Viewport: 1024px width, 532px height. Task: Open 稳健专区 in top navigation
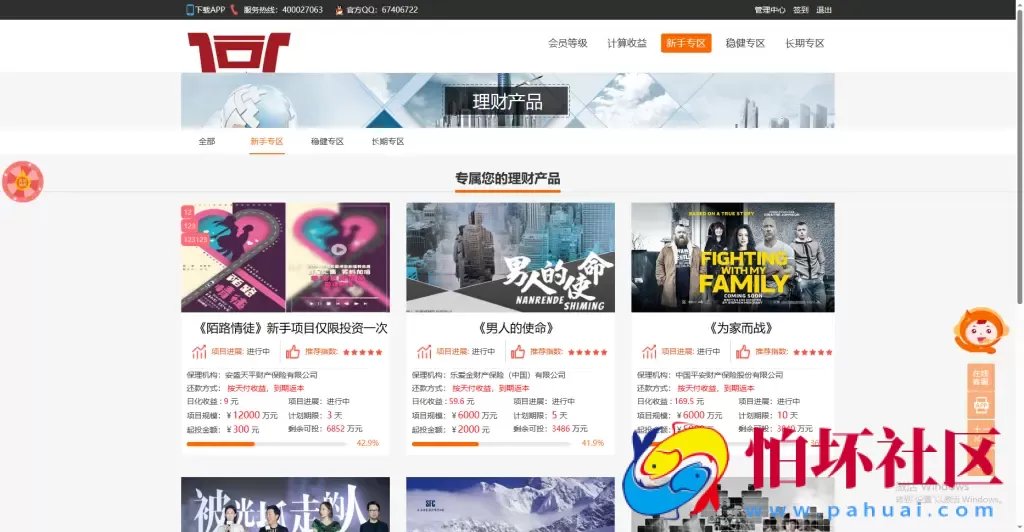[745, 43]
